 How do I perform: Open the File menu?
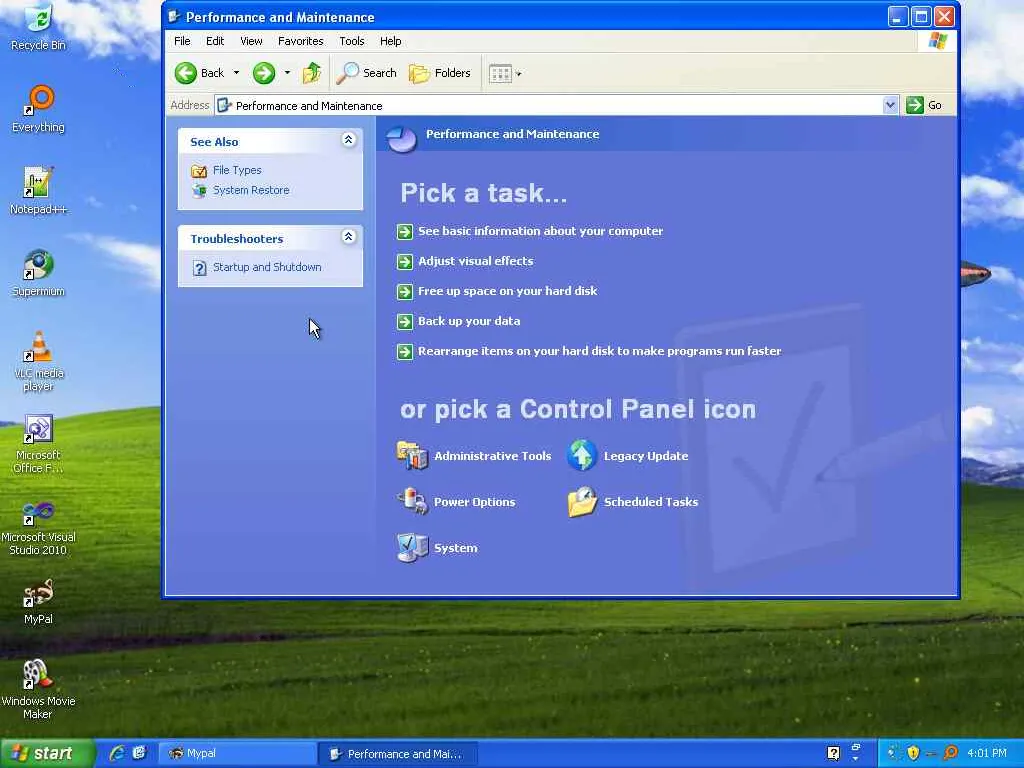[182, 41]
